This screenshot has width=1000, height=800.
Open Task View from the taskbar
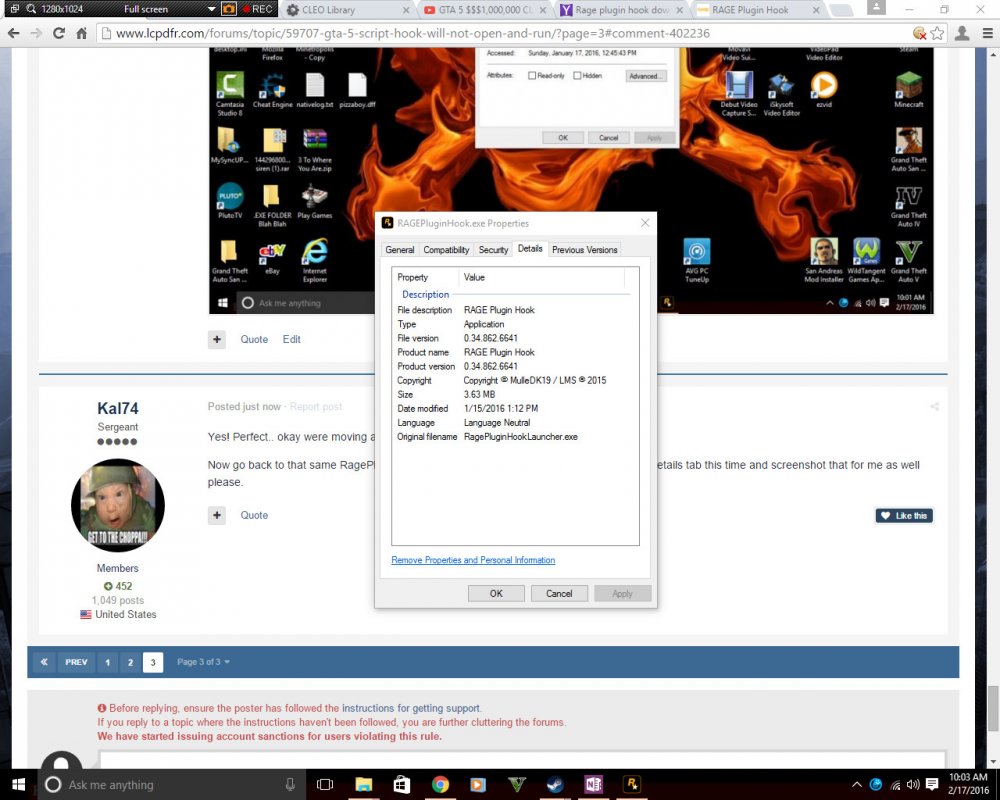click(x=325, y=785)
